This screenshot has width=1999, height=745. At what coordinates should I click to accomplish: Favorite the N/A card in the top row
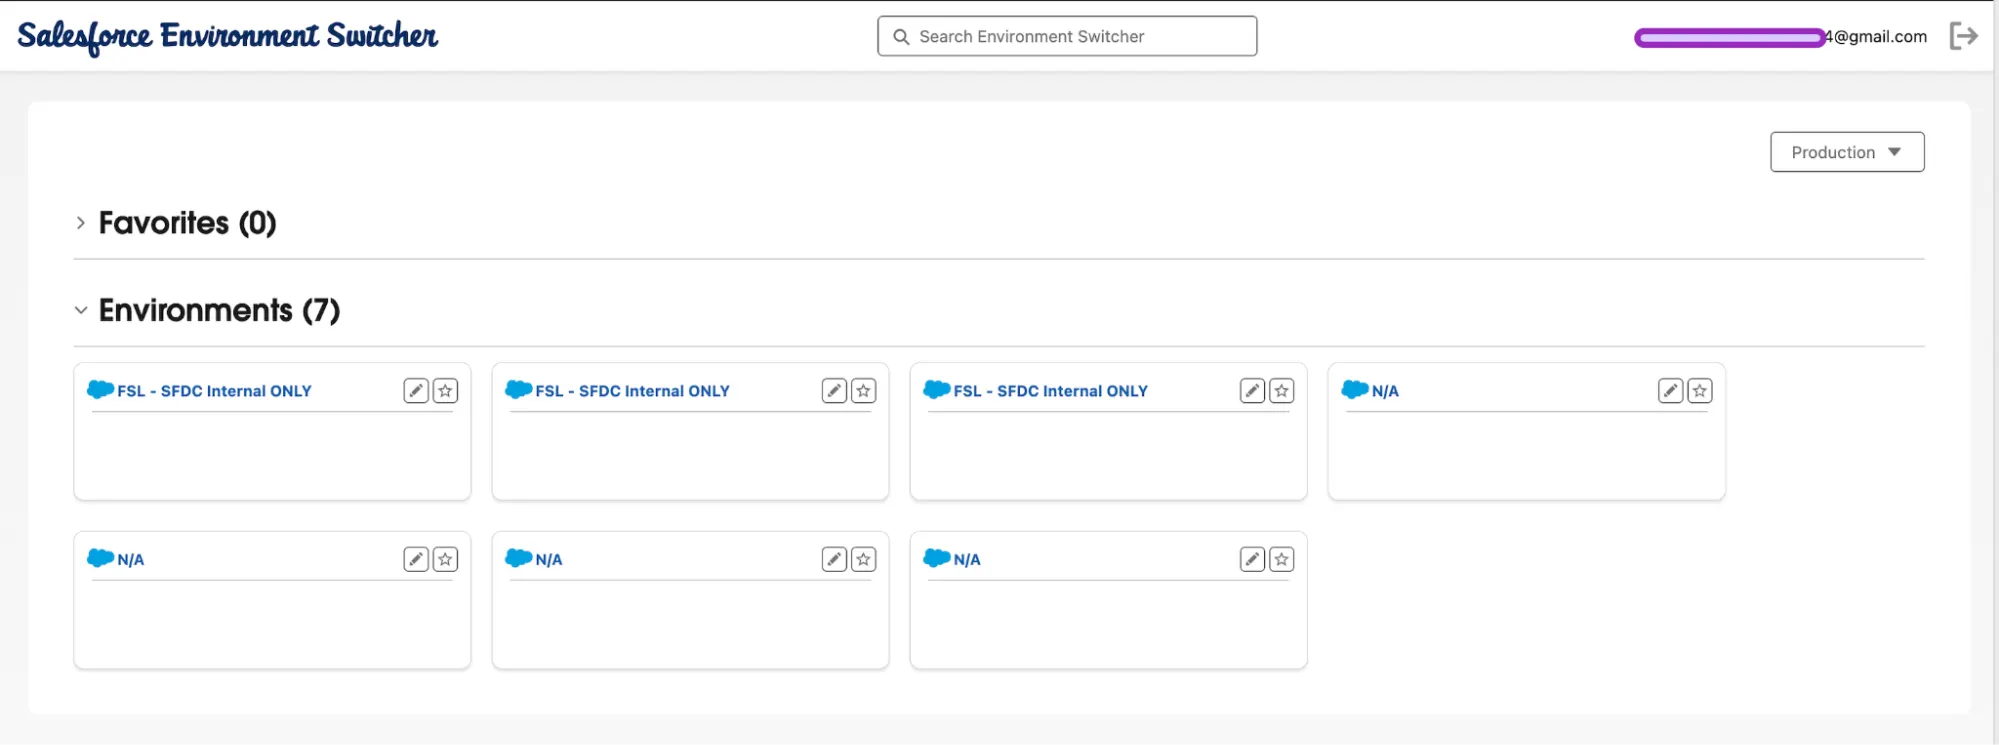click(1700, 391)
